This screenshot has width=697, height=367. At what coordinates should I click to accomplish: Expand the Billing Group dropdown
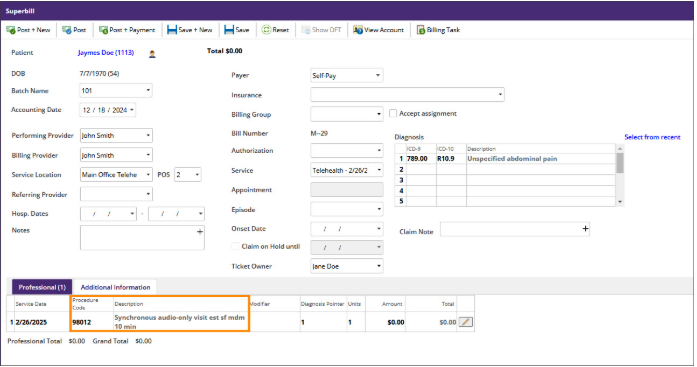click(378, 114)
